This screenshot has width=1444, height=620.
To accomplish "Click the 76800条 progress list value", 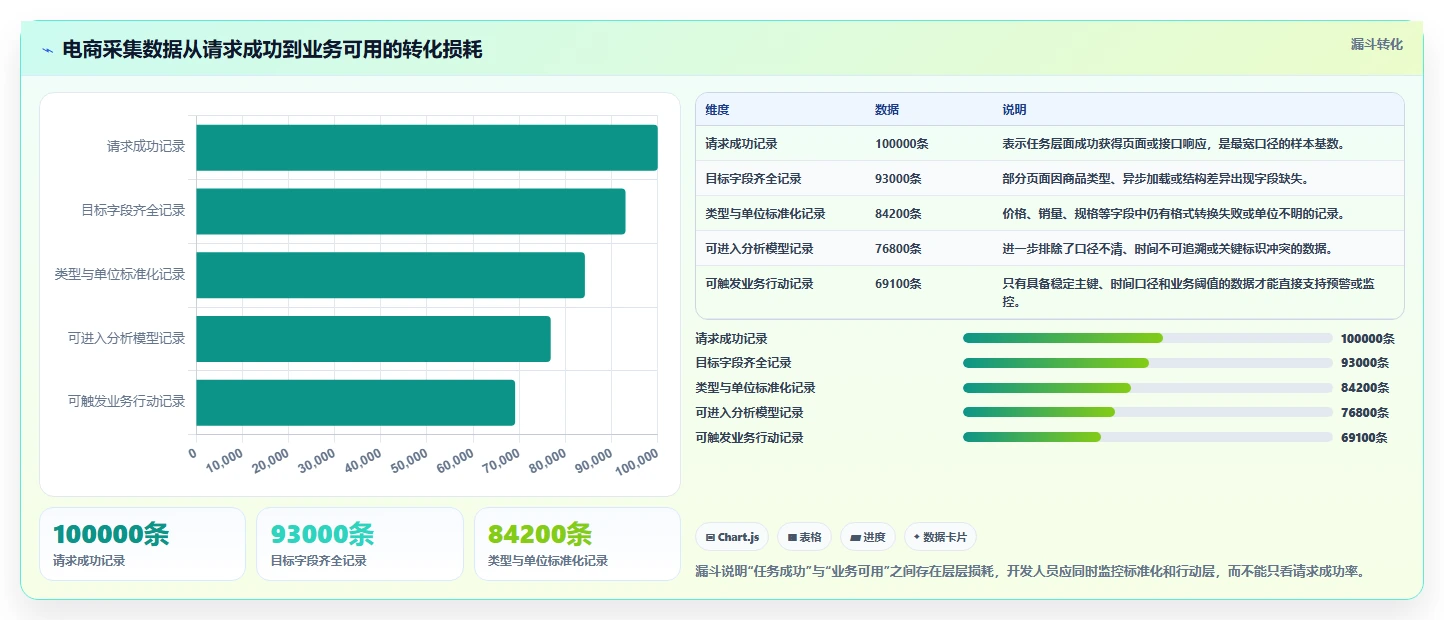I will (x=1364, y=413).
